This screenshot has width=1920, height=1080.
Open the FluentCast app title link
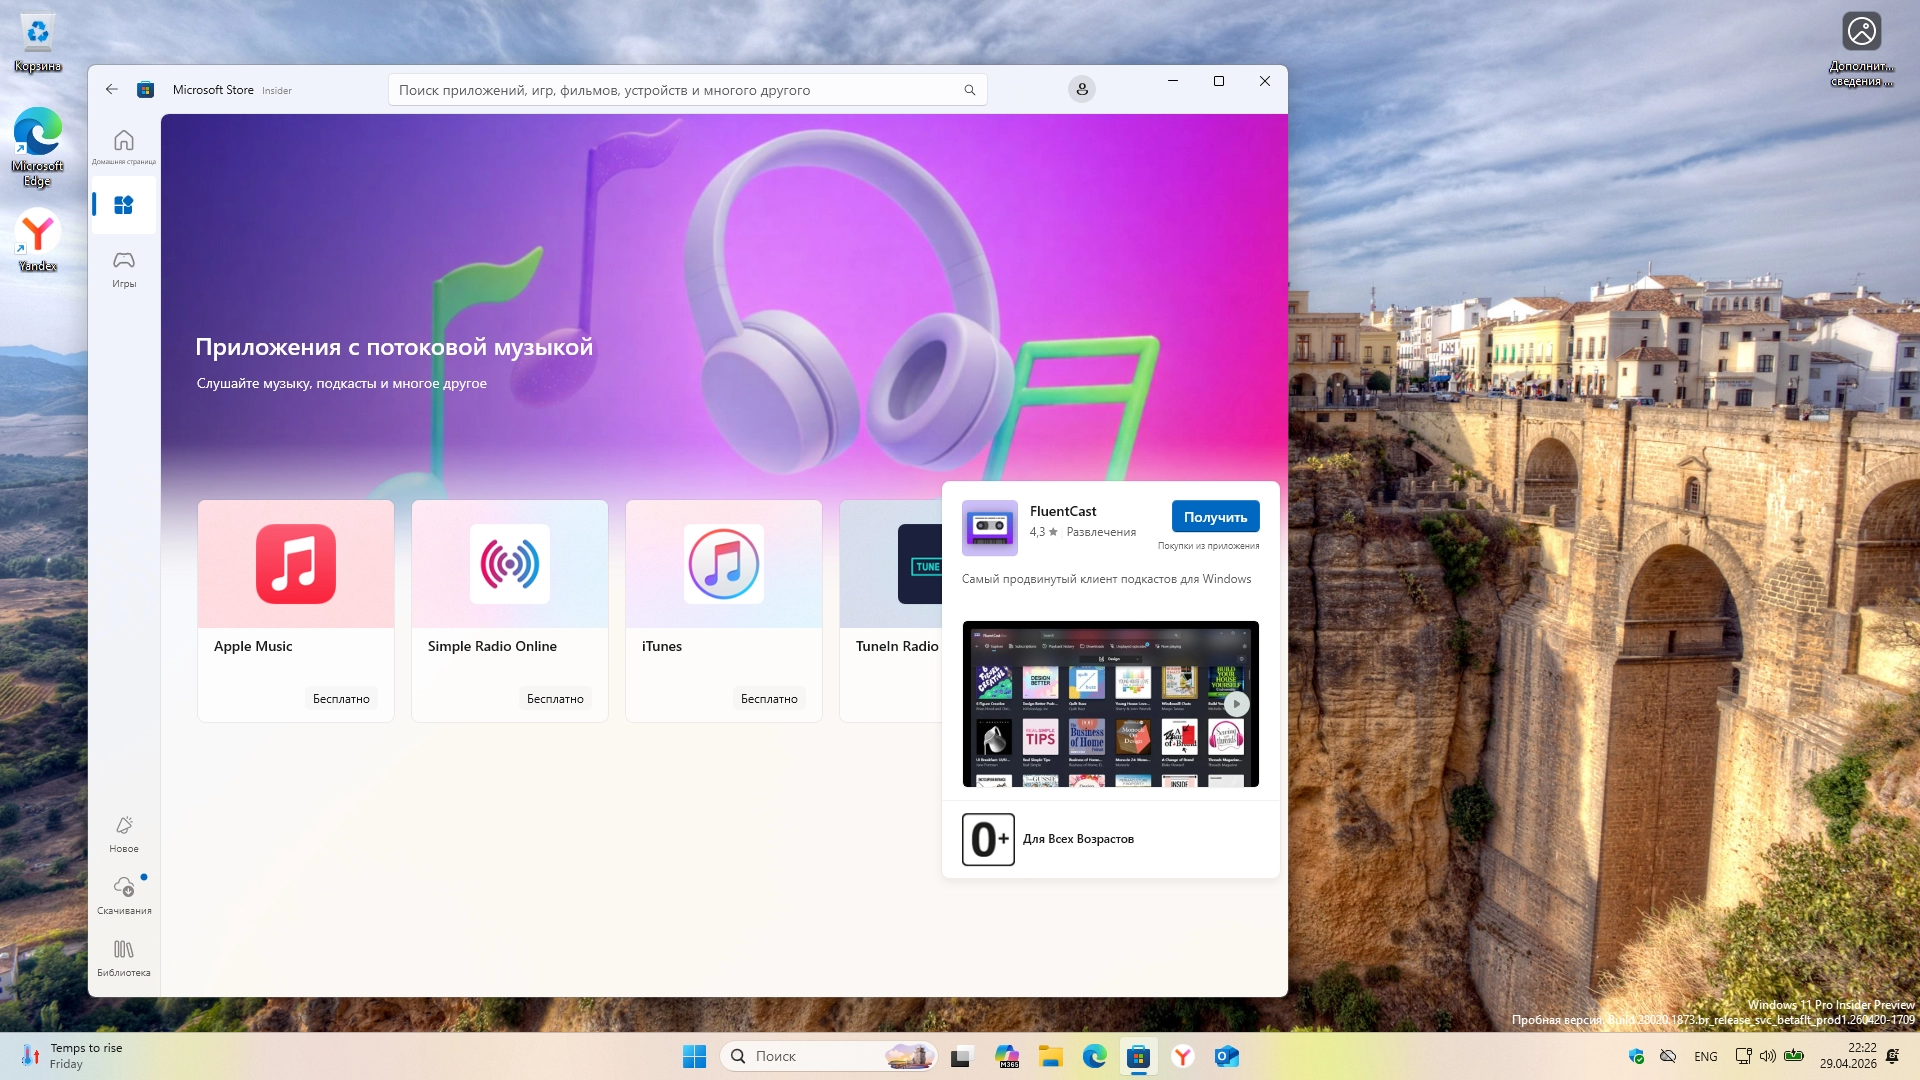coord(1062,511)
